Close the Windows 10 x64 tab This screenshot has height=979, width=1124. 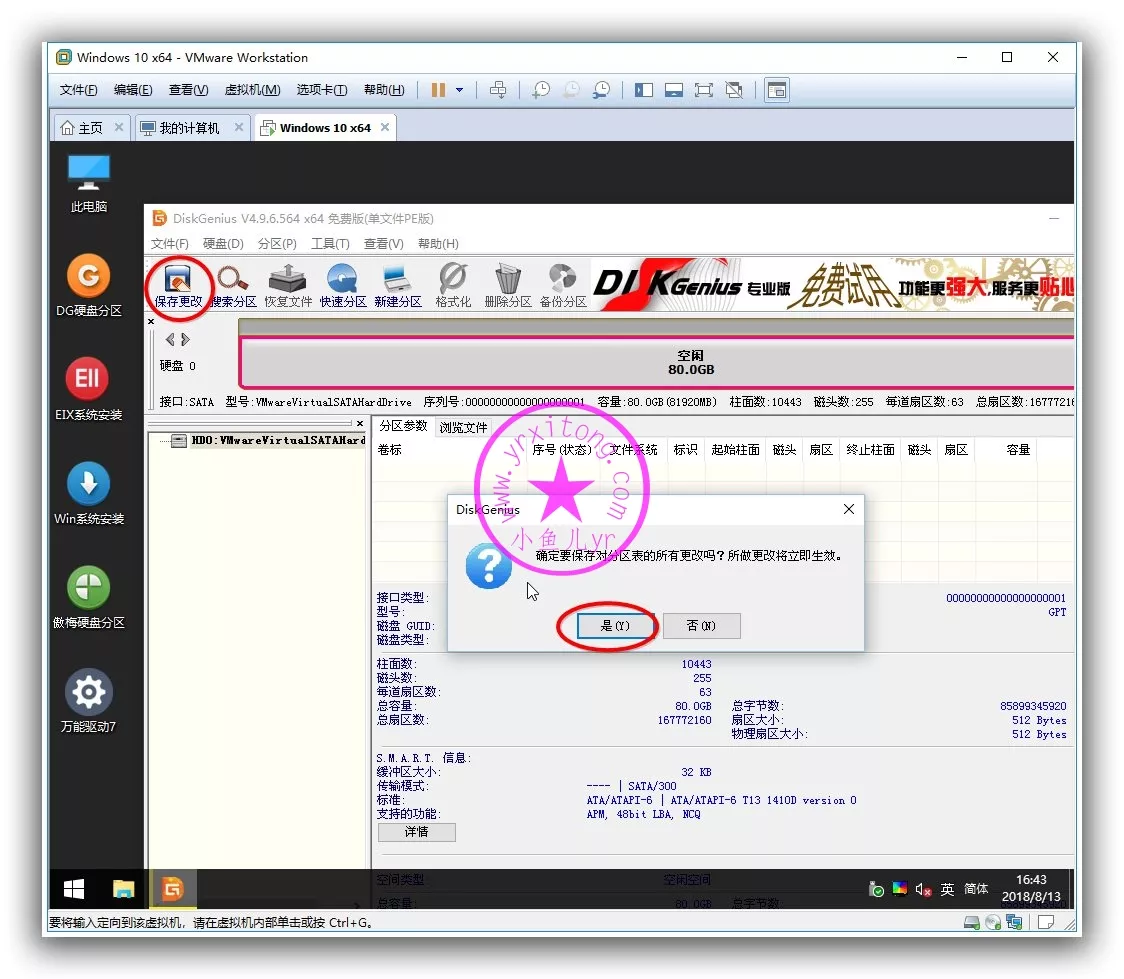pyautogui.click(x=385, y=127)
